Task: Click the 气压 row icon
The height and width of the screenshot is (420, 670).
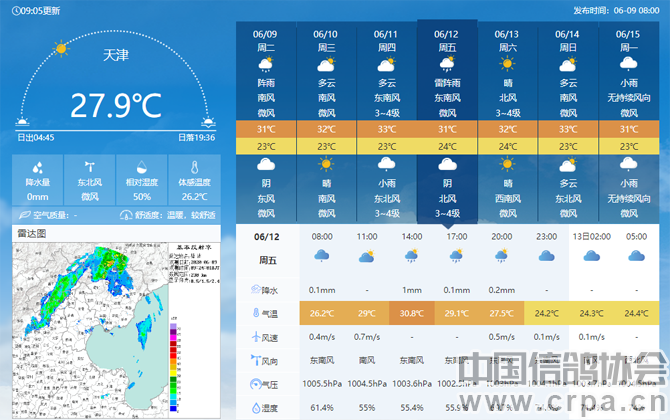Action: (255, 384)
